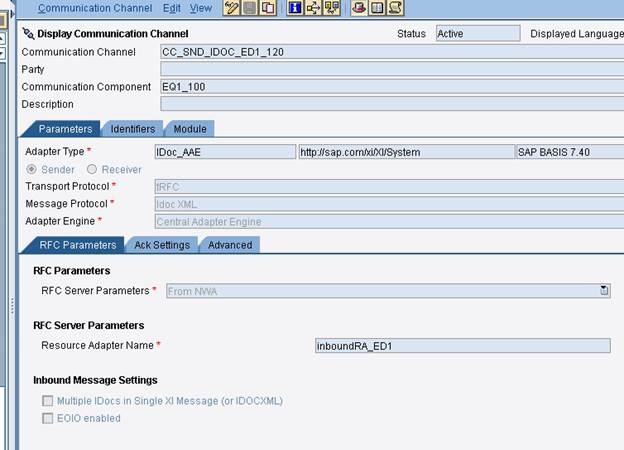Click the RFC Server Parameters section heading
This screenshot has width=624, height=450.
pos(89,325)
